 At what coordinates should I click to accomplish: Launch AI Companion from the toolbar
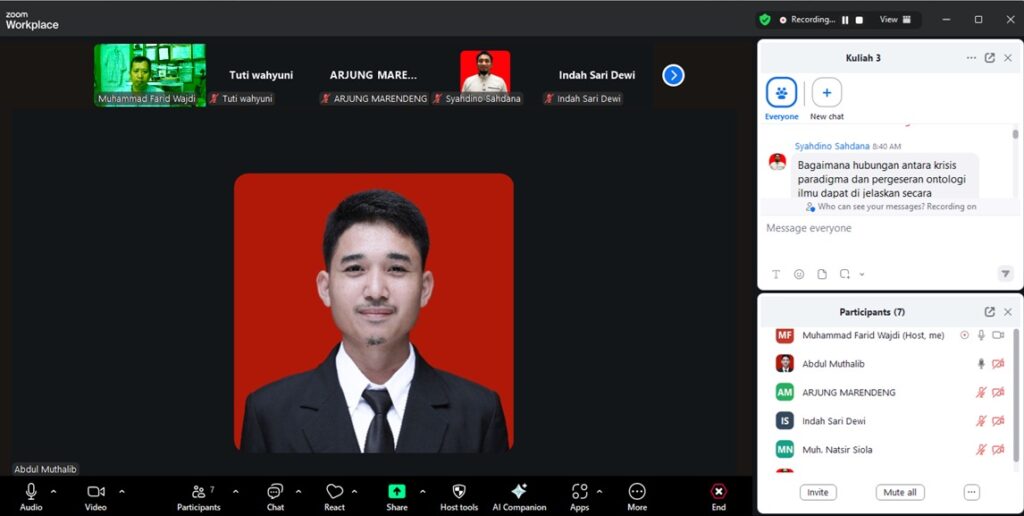519,497
